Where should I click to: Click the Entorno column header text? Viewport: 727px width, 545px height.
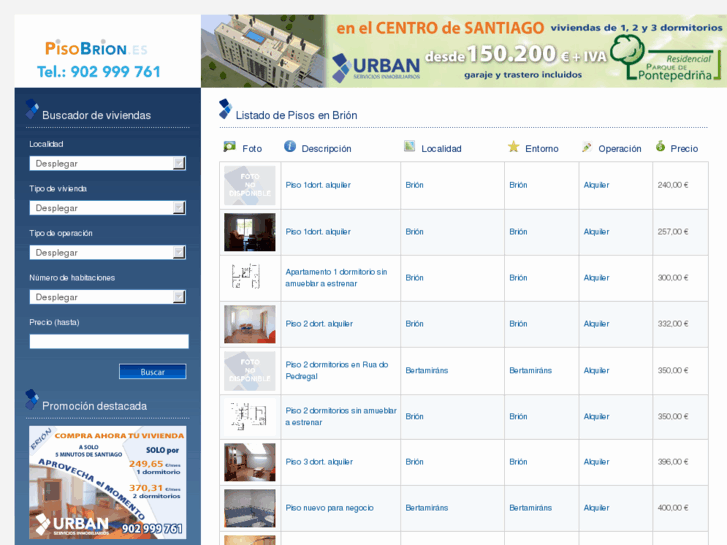pyautogui.click(x=542, y=148)
